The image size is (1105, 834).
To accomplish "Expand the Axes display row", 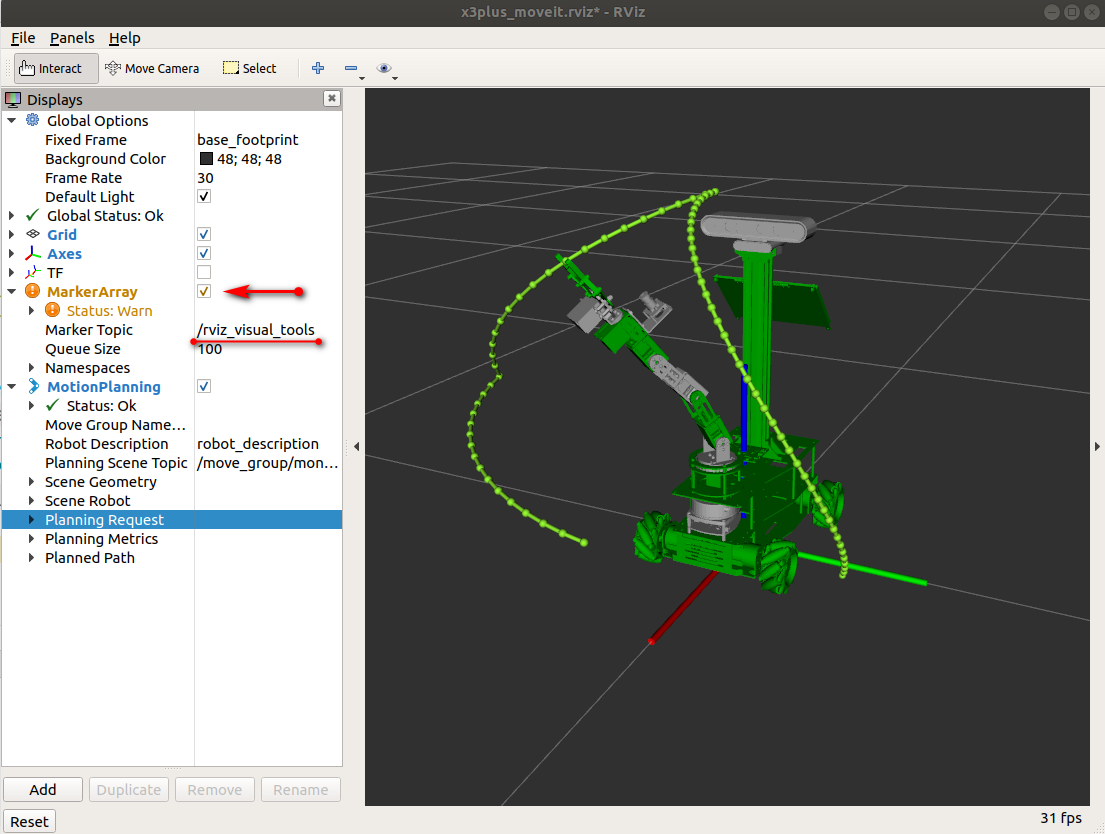I will pyautogui.click(x=11, y=254).
